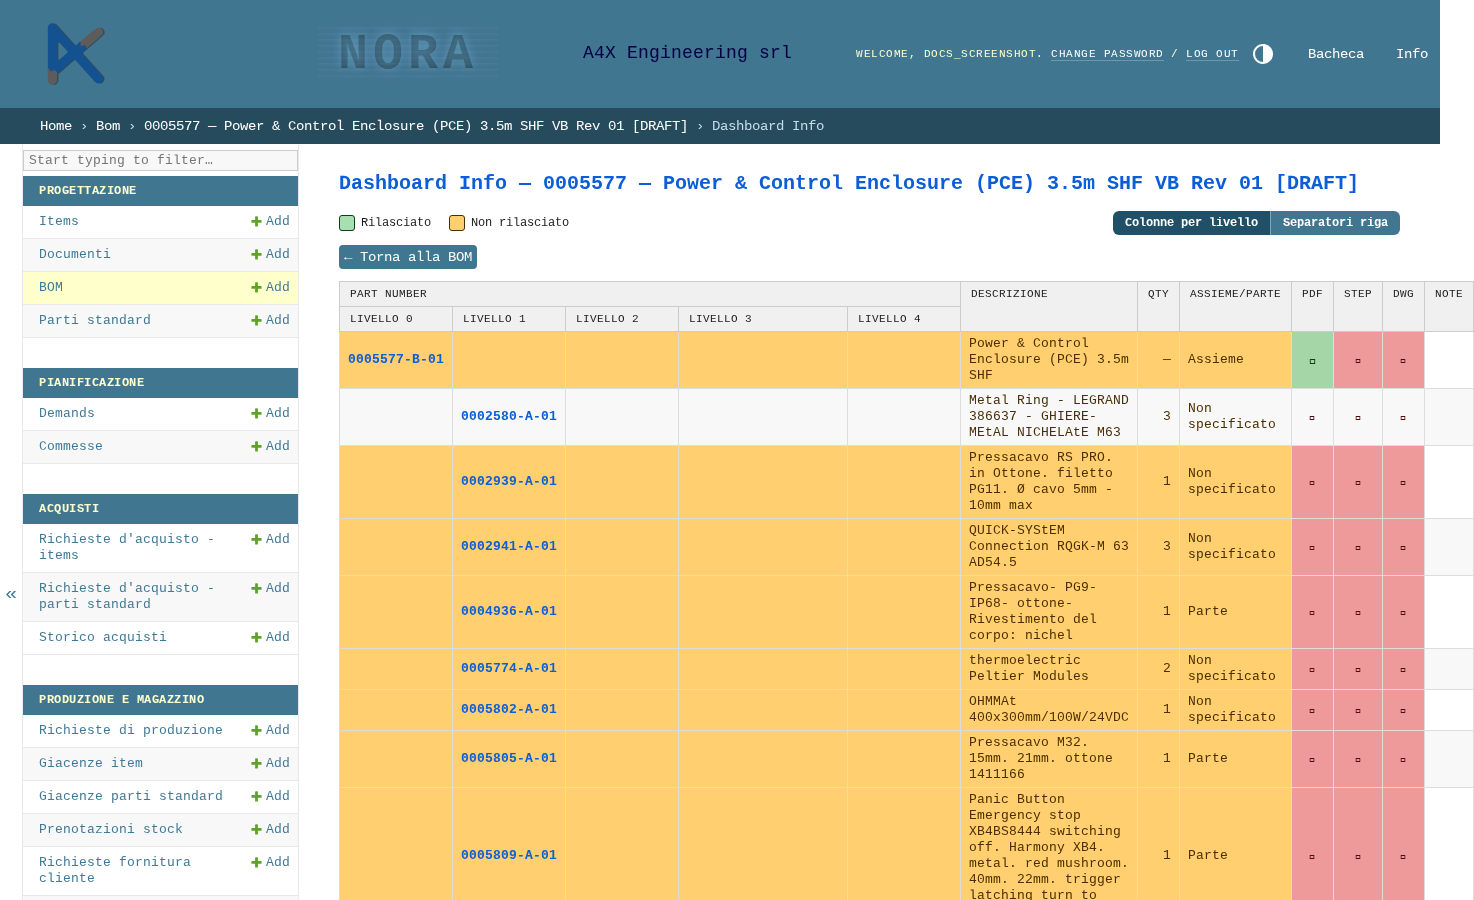Open part number 0005577-B-01
The width and height of the screenshot is (1474, 900).
396,359
